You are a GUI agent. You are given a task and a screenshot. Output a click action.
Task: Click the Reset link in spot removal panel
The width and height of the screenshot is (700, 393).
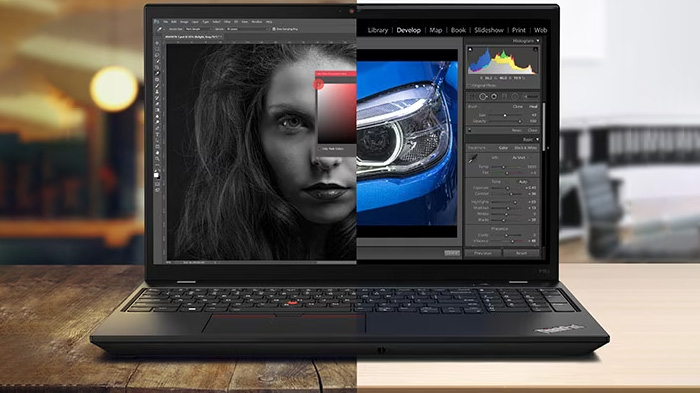[517, 130]
